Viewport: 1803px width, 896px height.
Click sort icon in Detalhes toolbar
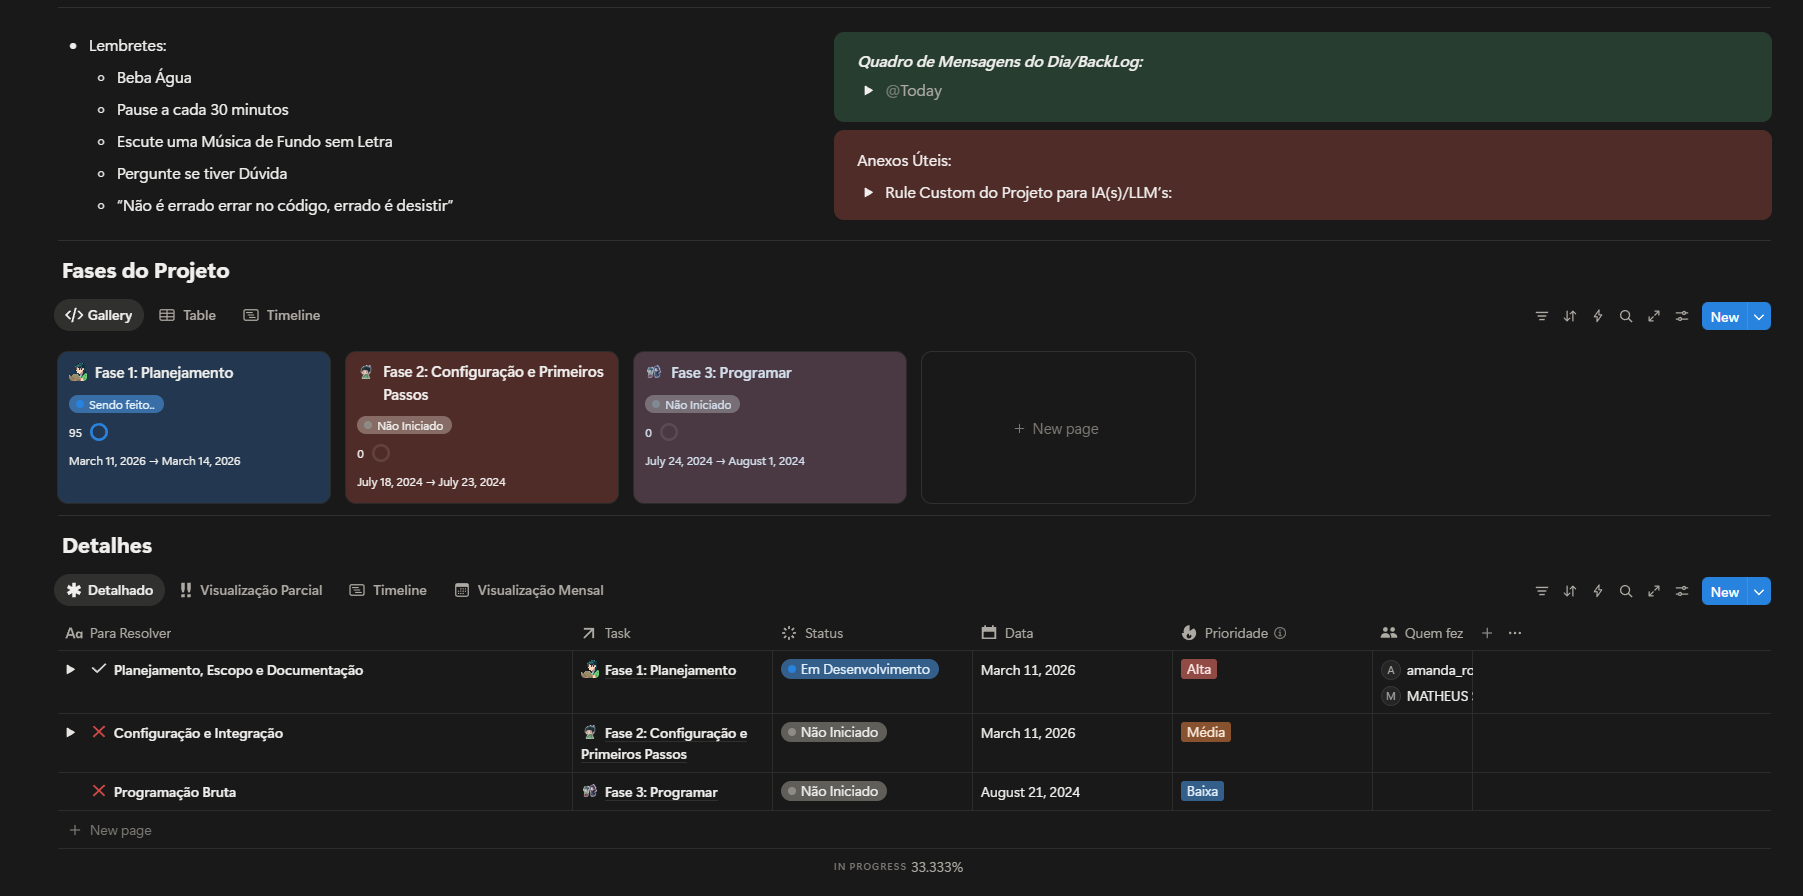1570,591
